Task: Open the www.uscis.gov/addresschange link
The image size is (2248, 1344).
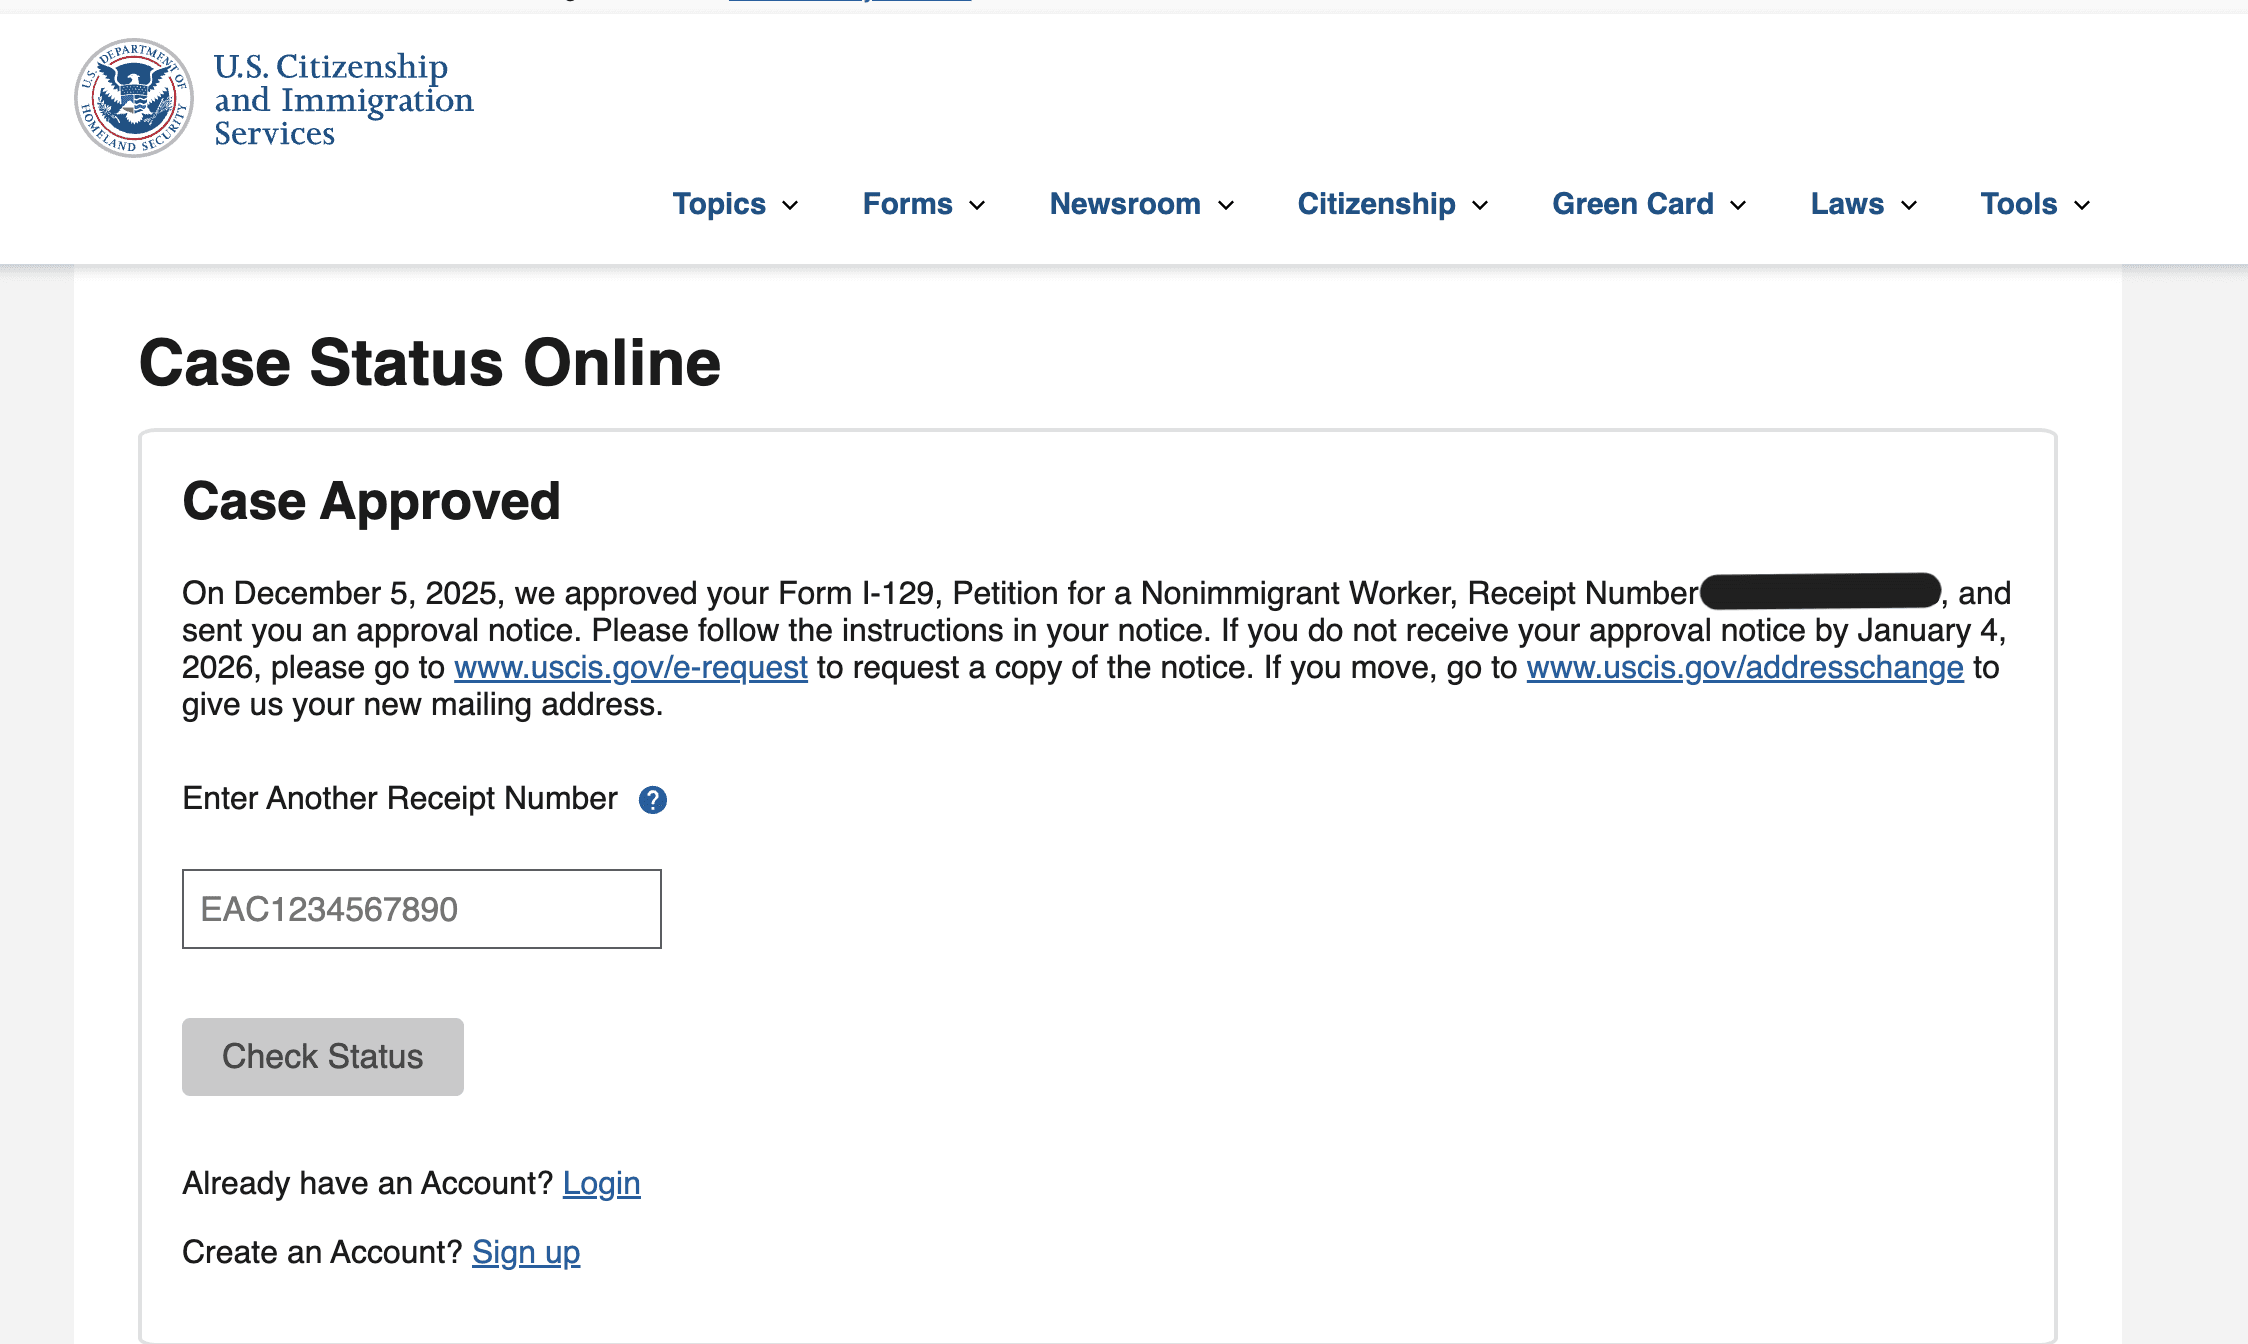Action: 1744,668
